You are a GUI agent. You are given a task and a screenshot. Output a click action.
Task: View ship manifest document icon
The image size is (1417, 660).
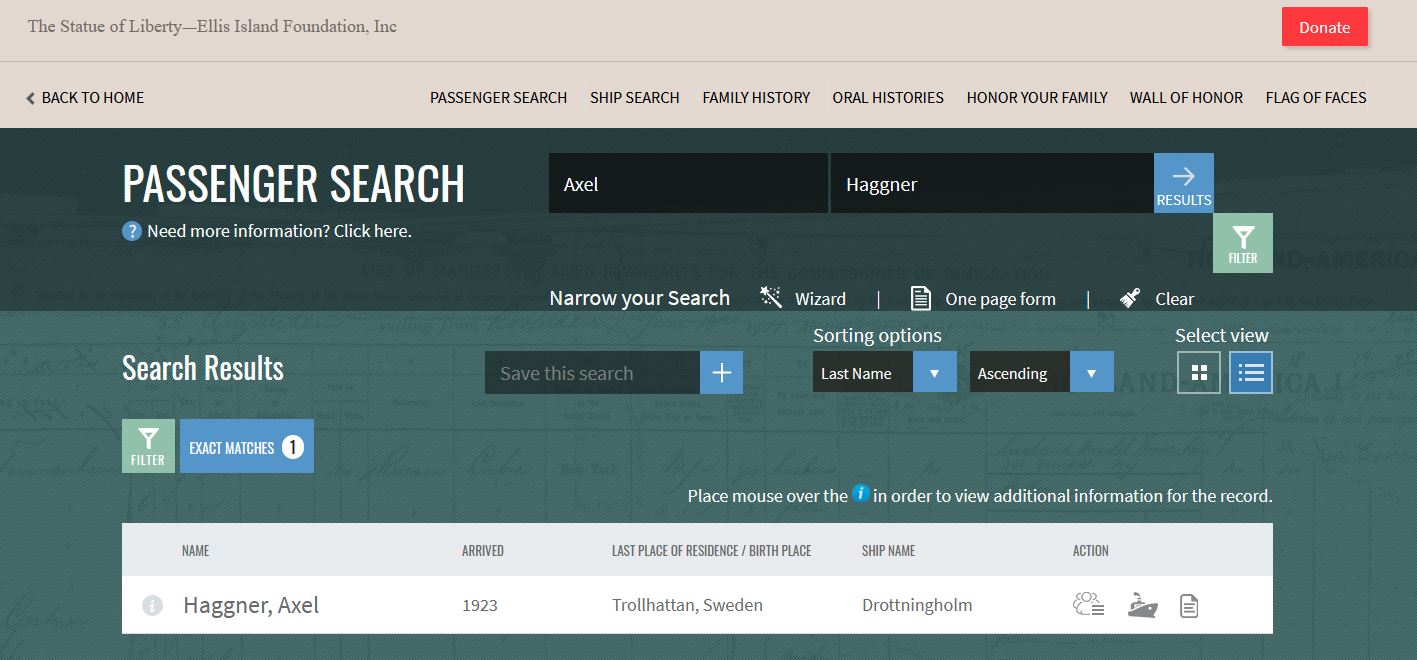pyautogui.click(x=1189, y=605)
